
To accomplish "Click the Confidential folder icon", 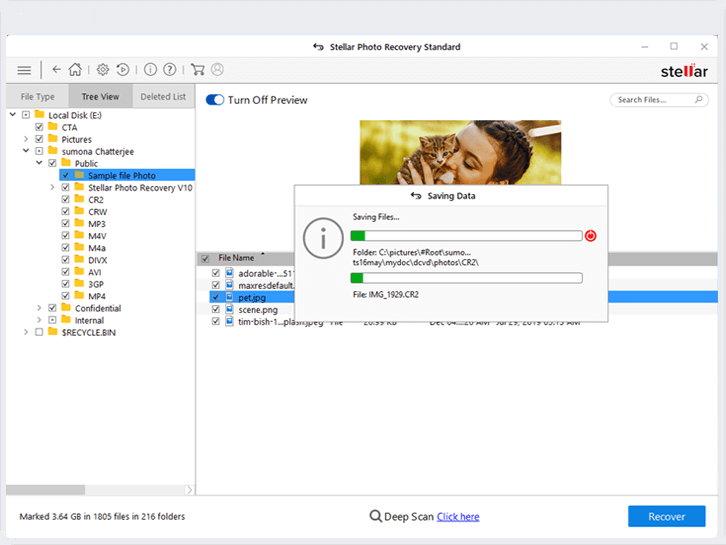I will [x=66, y=307].
